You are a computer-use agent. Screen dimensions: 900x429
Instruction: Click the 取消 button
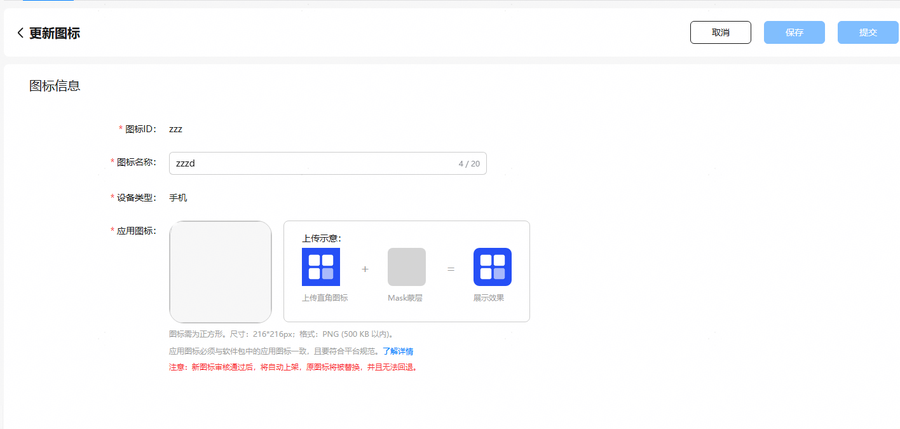[x=720, y=33]
